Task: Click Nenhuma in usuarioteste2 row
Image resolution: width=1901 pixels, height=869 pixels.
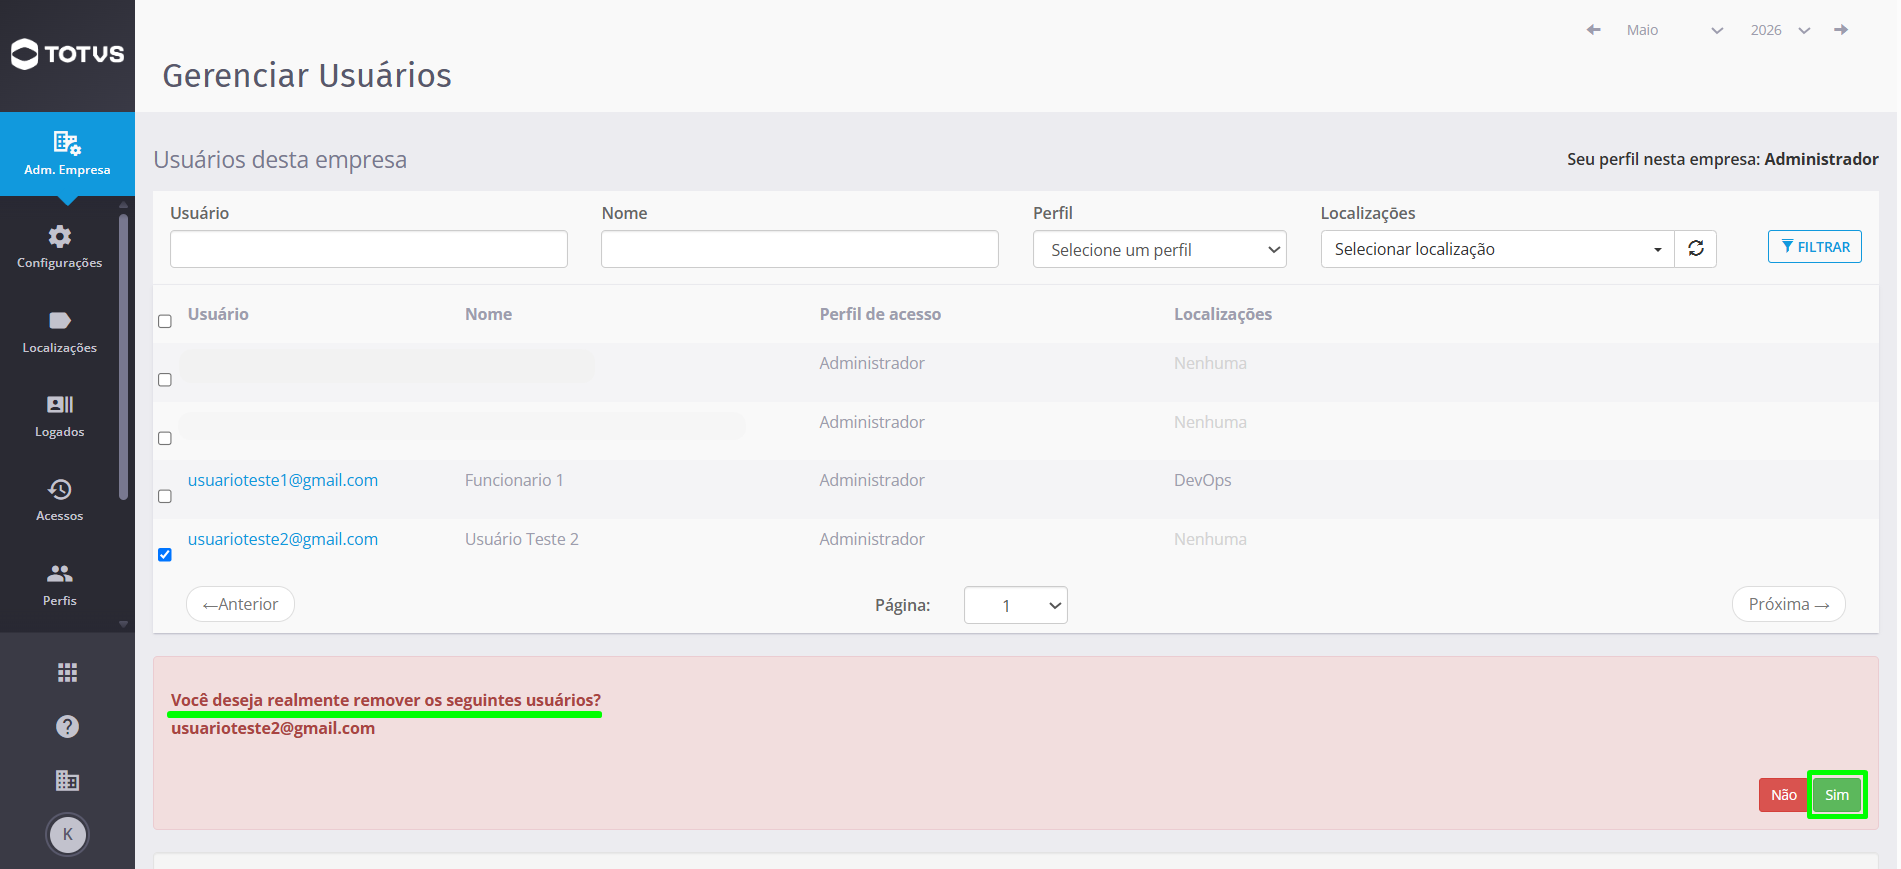Action: pyautogui.click(x=1210, y=539)
